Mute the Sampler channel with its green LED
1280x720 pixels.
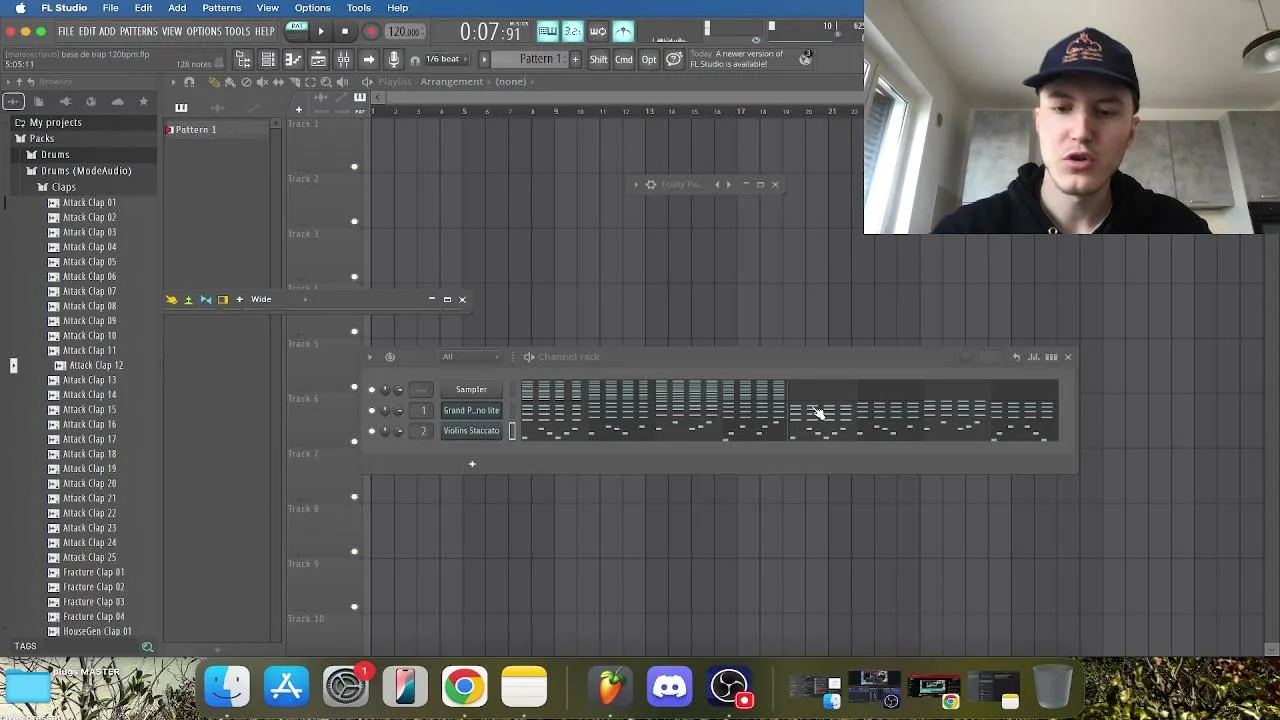pyautogui.click(x=371, y=390)
